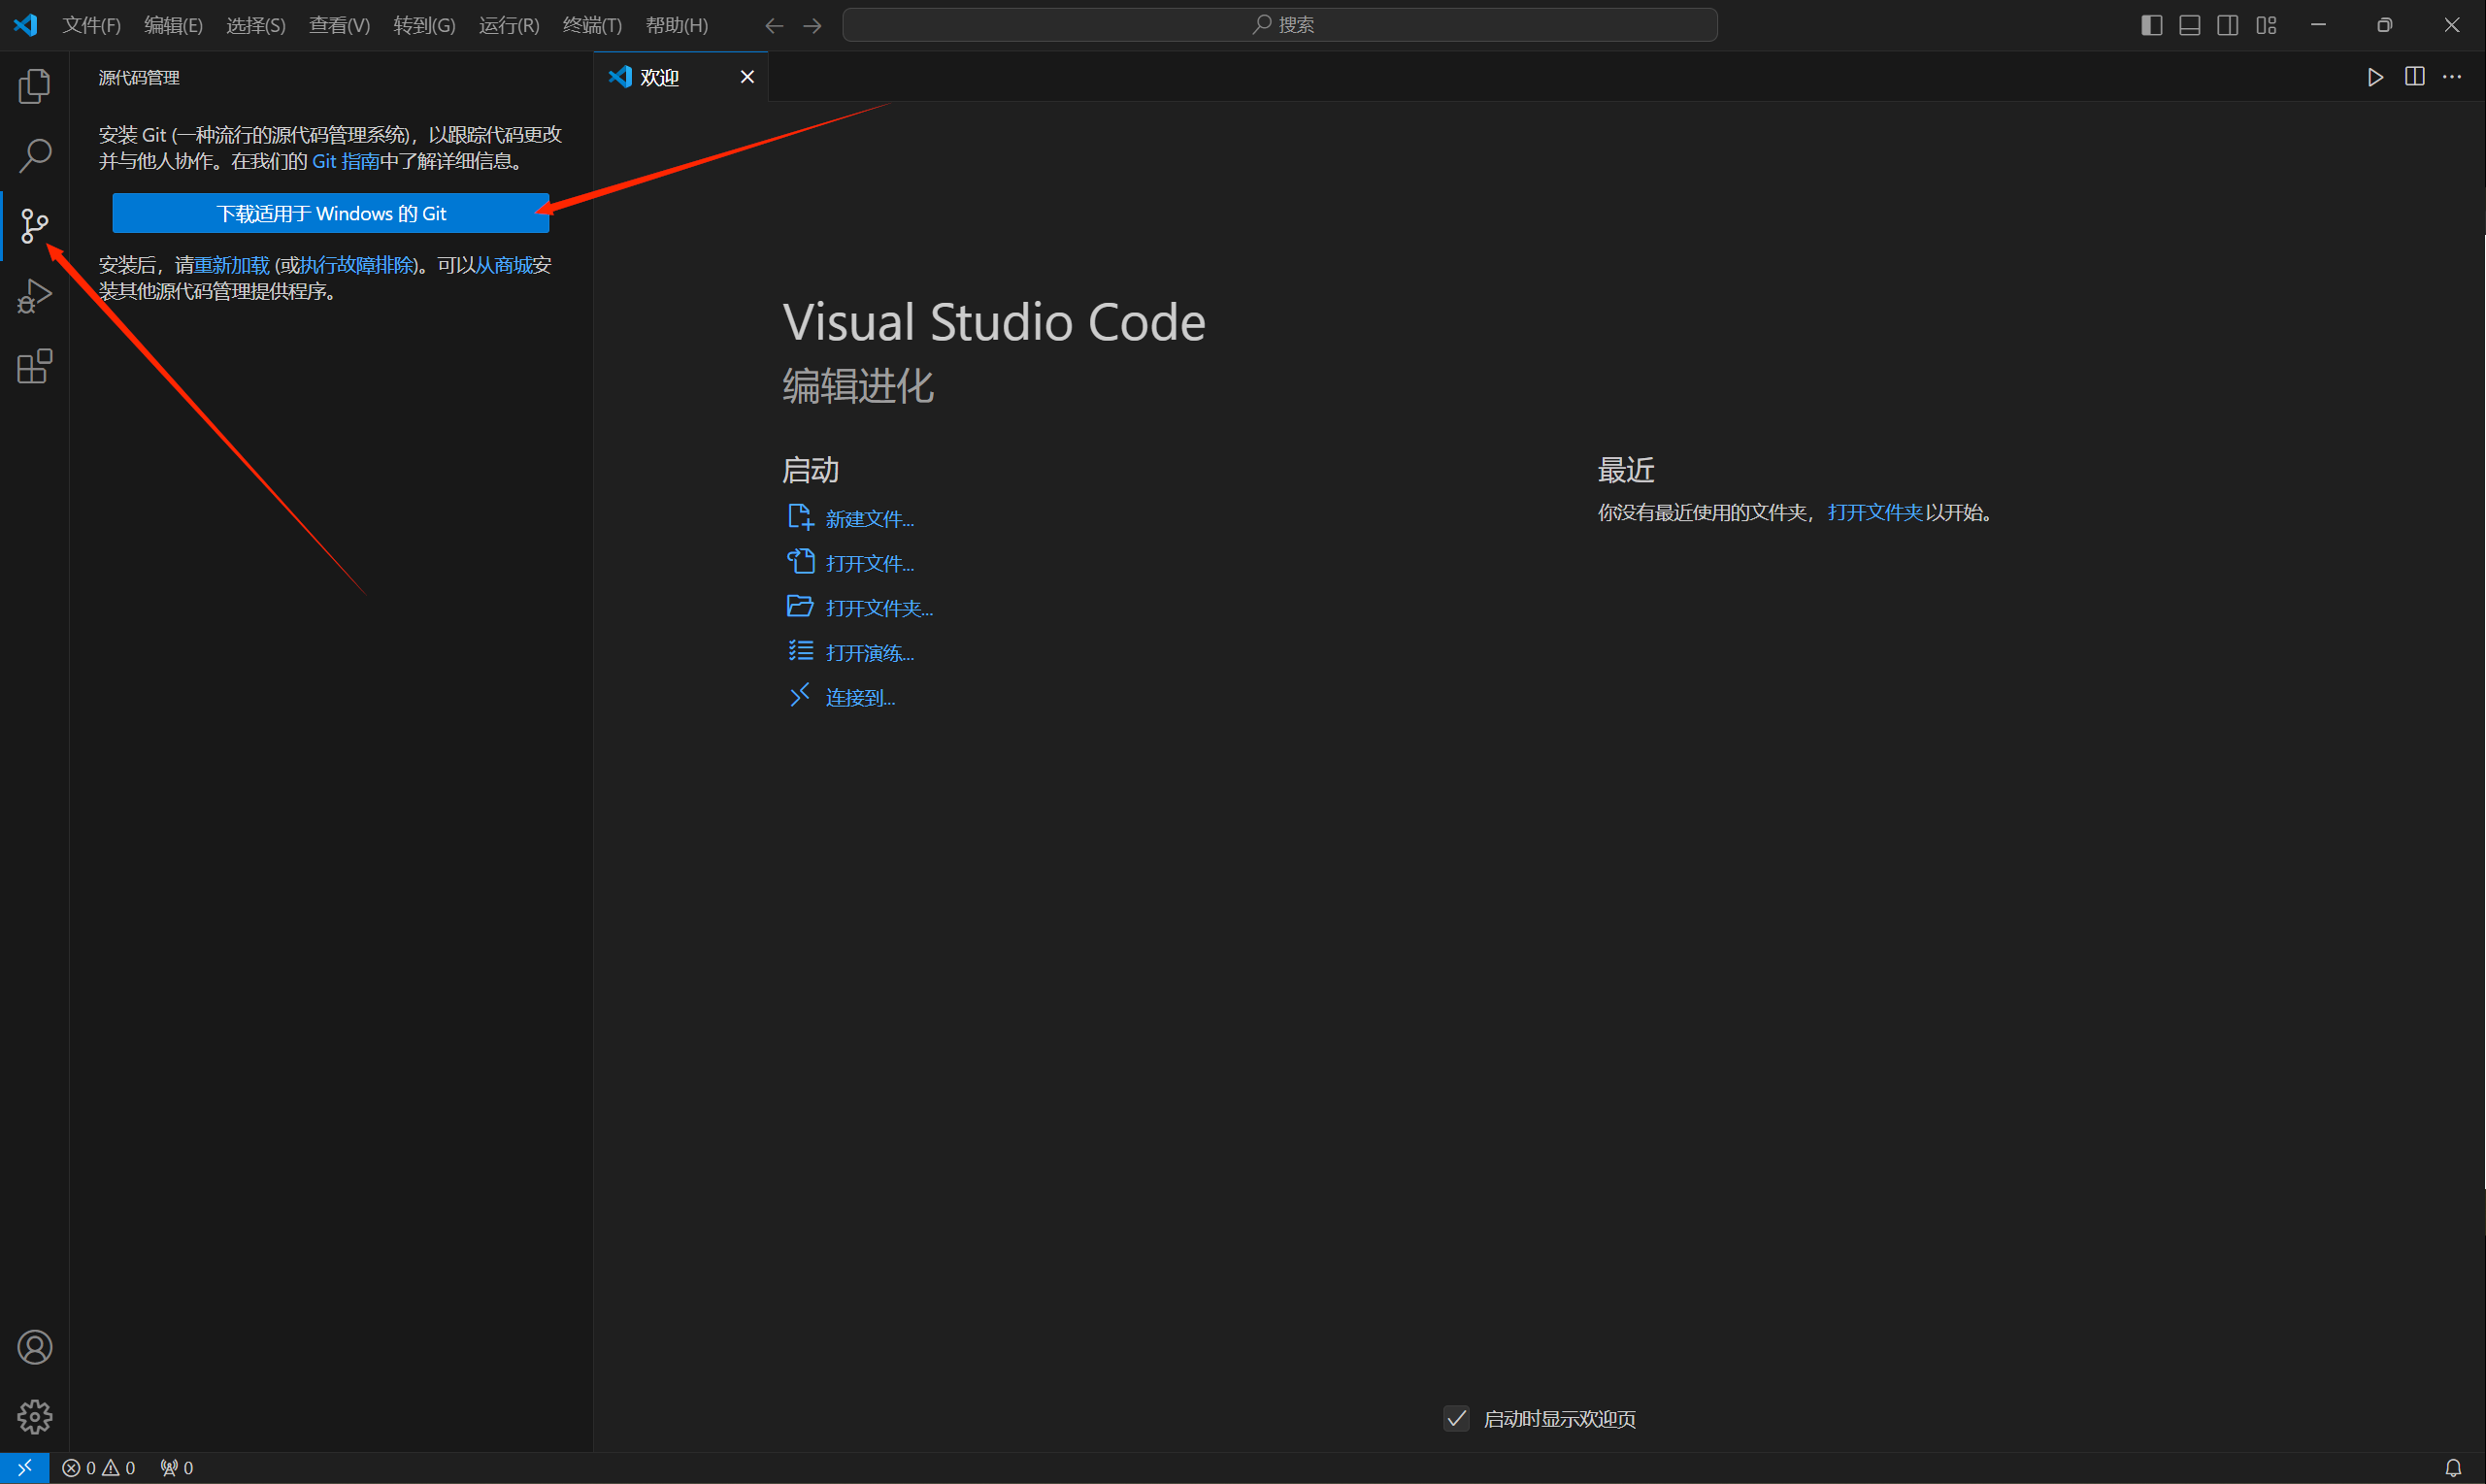Open the 帮助(H) menu
This screenshot has width=2486, height=1484.
click(676, 25)
